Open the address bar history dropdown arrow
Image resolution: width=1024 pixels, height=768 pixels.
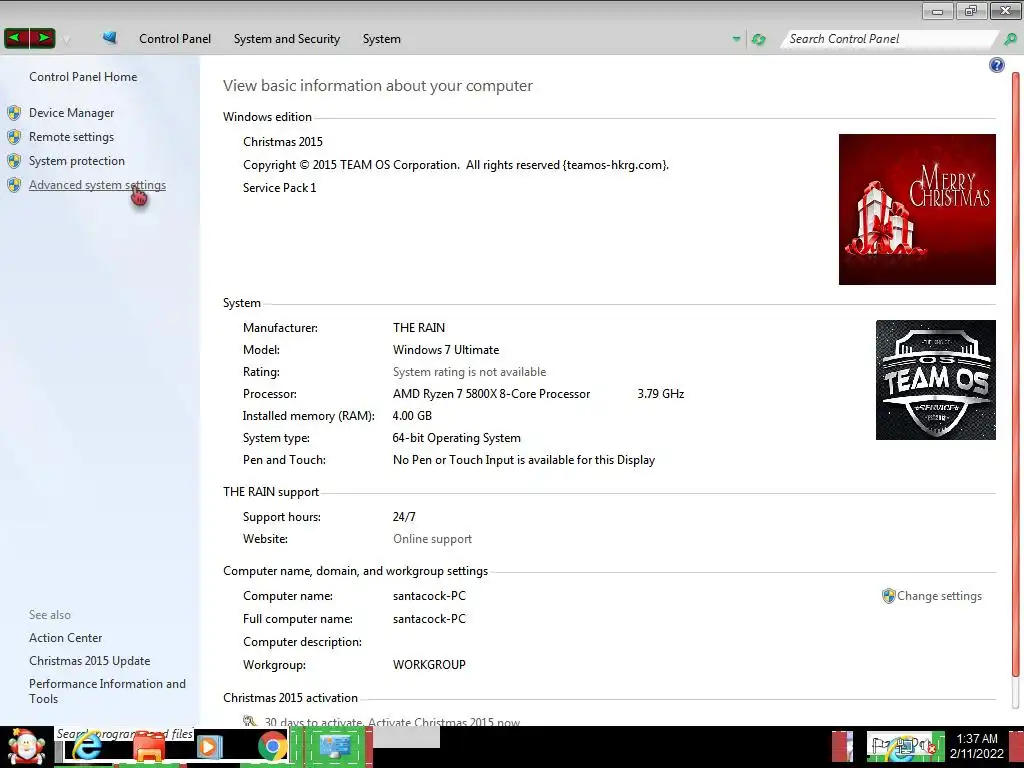coord(737,39)
